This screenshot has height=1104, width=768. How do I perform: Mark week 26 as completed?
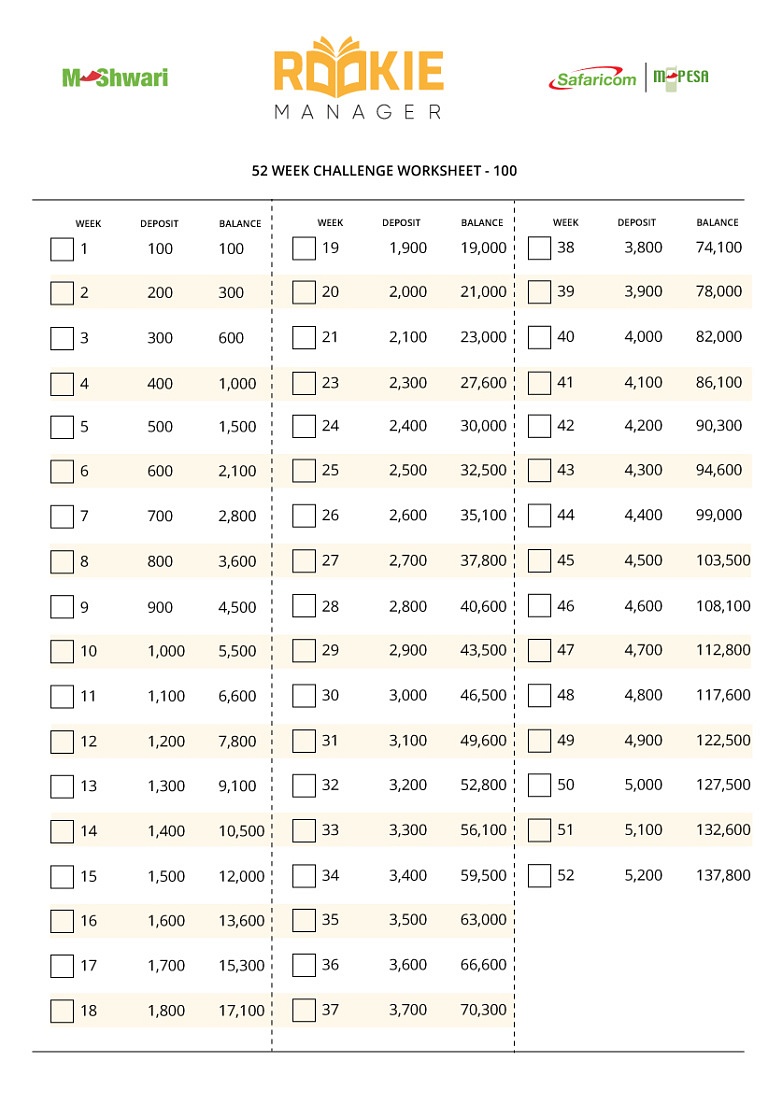tap(304, 515)
